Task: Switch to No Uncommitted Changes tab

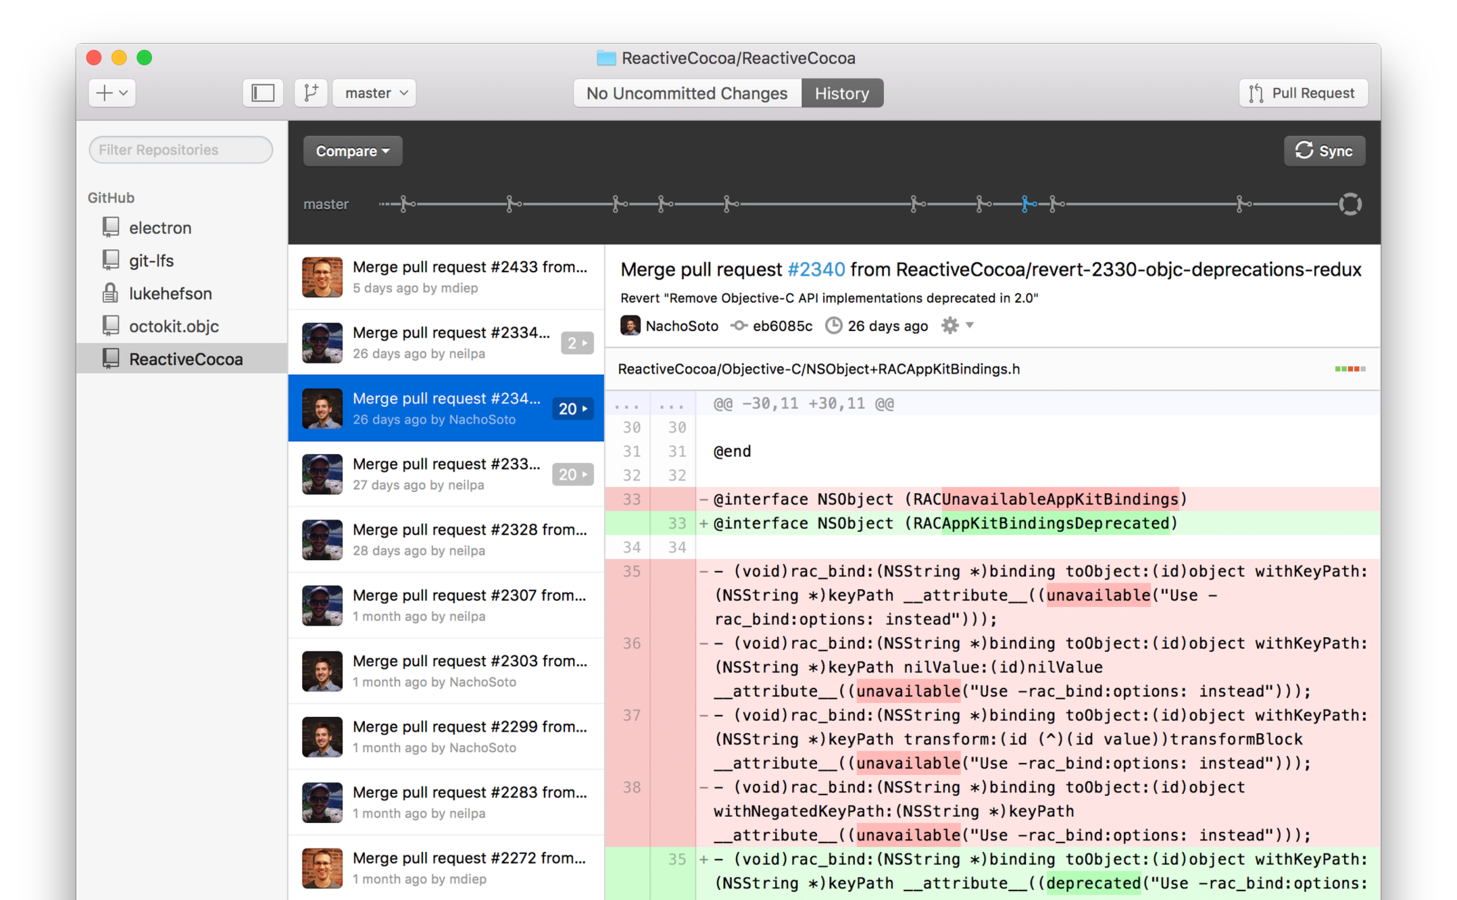Action: pyautogui.click(x=687, y=93)
